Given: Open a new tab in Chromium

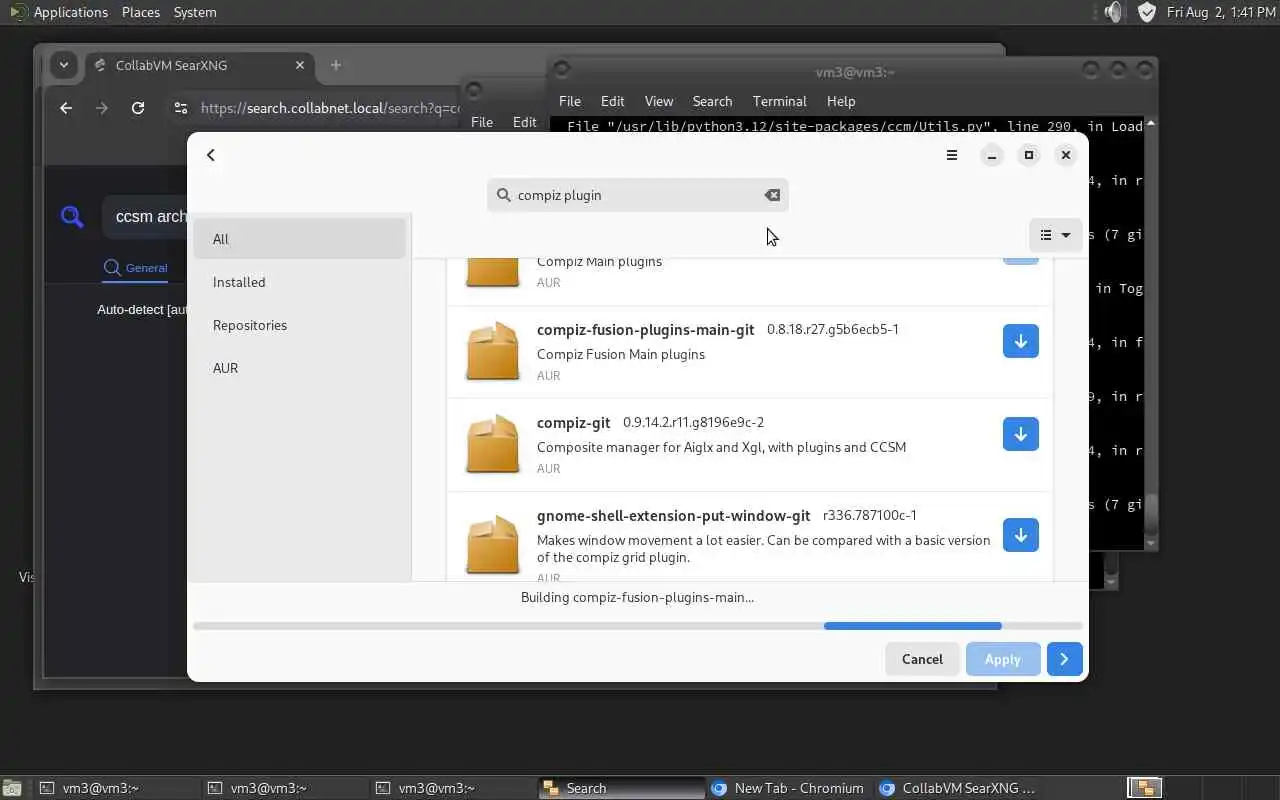Looking at the screenshot, I should 336,65.
